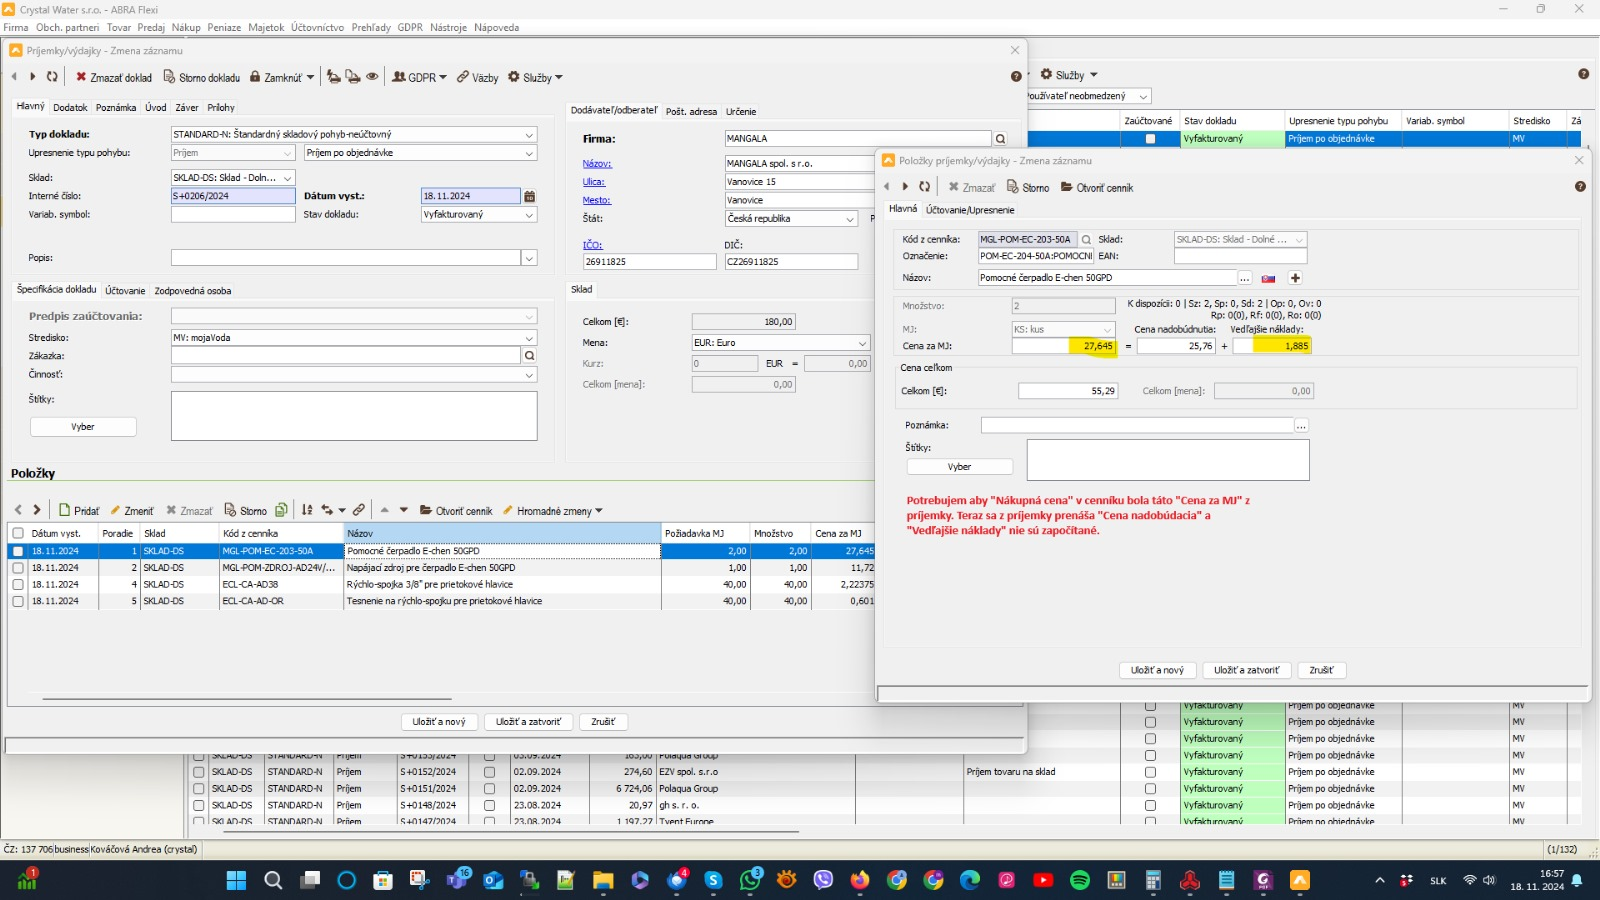Click the link chain icon in Položky toolbar
Viewport: 1600px width, 900px height.
359,510
